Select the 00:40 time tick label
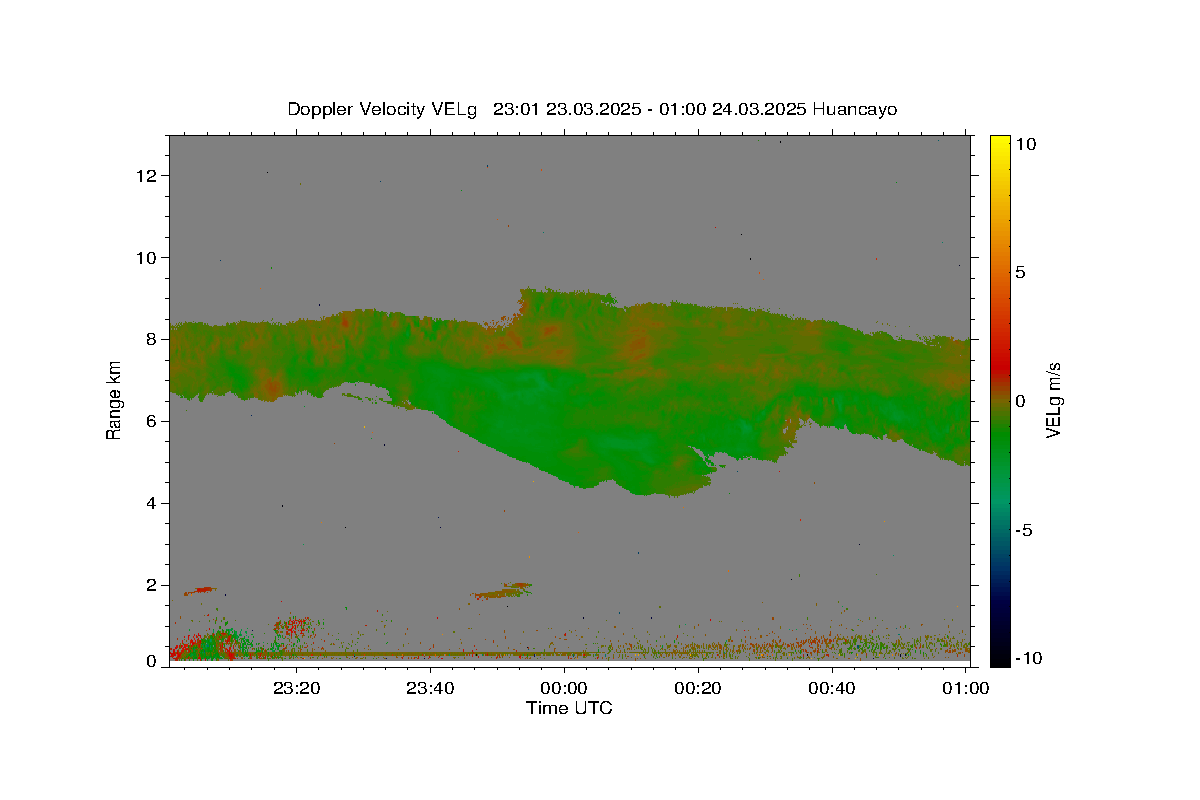Screen dimensions: 1200x800 tap(831, 688)
